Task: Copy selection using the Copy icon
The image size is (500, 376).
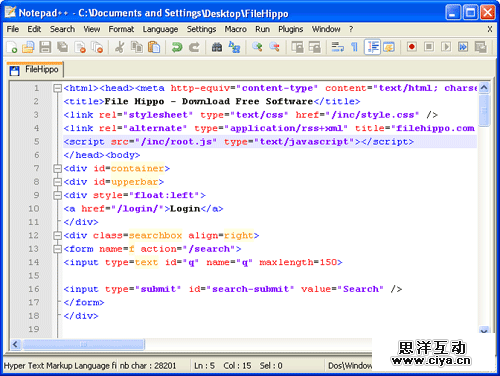Action: [x=137, y=47]
